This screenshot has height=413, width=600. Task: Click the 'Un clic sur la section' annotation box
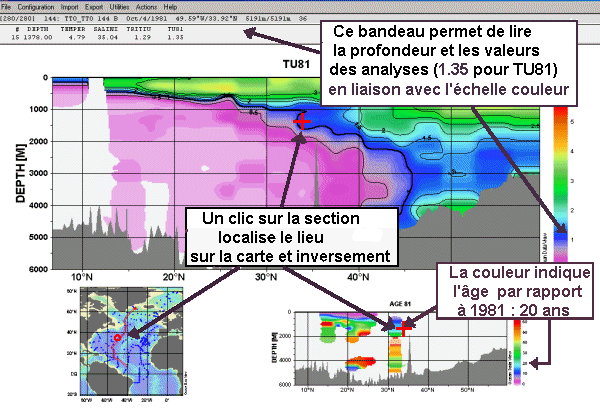coord(290,238)
